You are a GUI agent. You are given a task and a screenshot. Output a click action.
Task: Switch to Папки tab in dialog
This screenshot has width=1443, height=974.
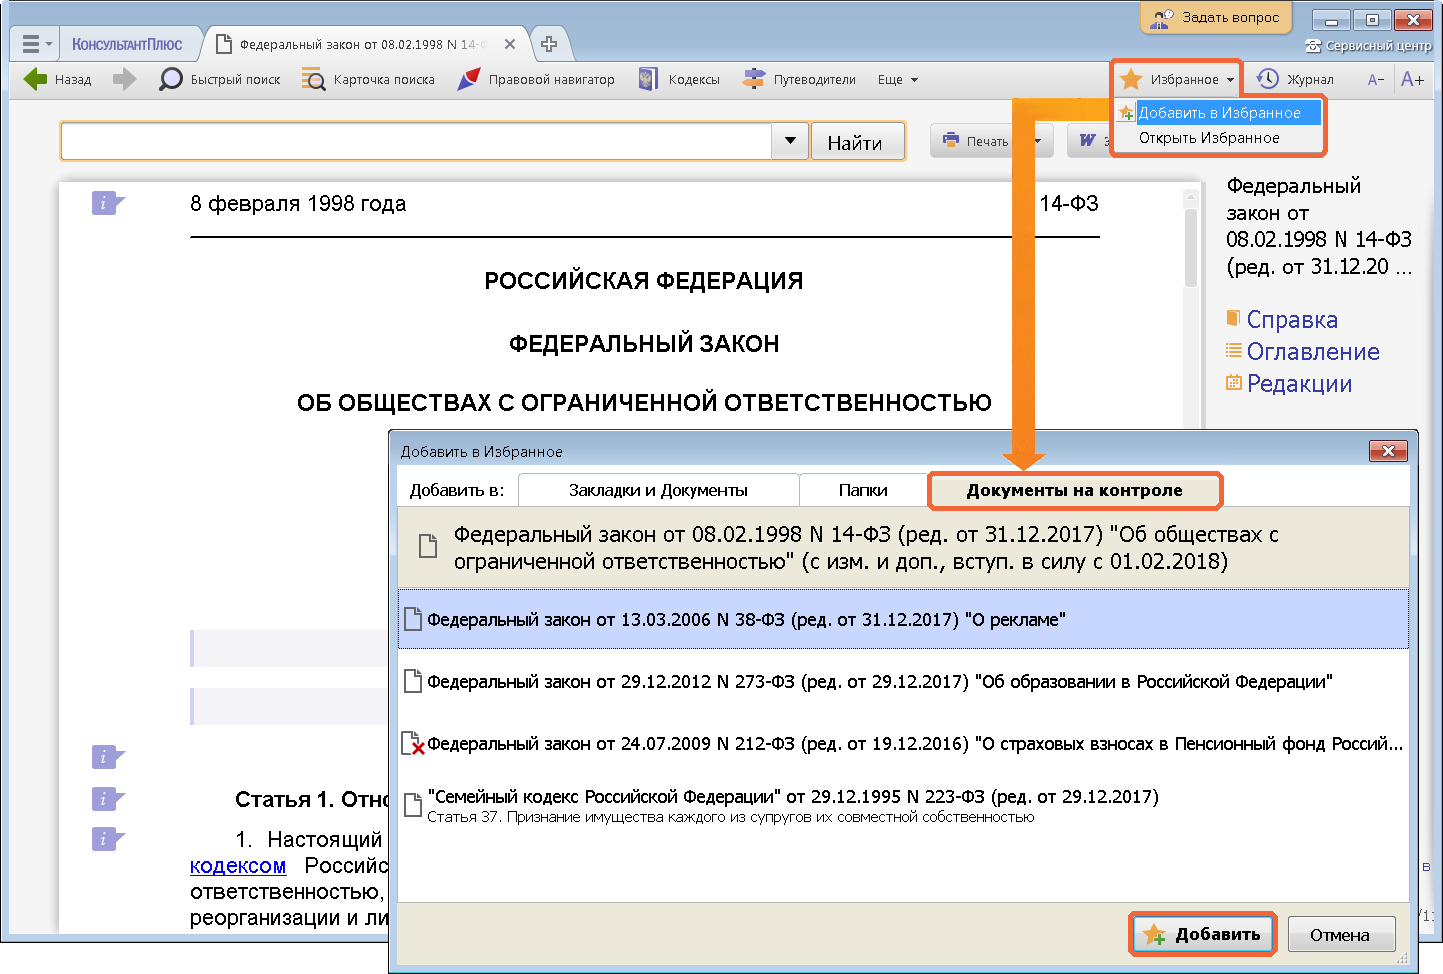[x=863, y=490]
